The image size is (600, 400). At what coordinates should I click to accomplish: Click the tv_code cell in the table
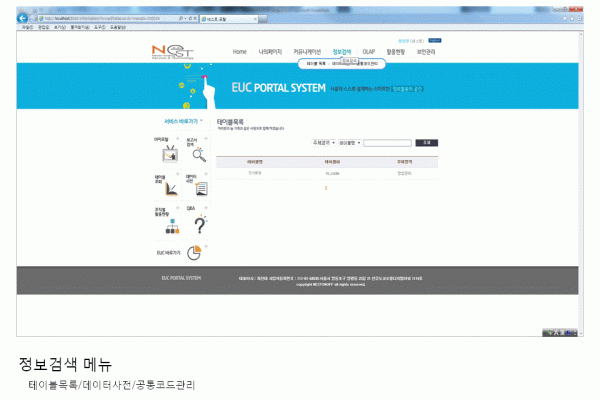coord(333,173)
